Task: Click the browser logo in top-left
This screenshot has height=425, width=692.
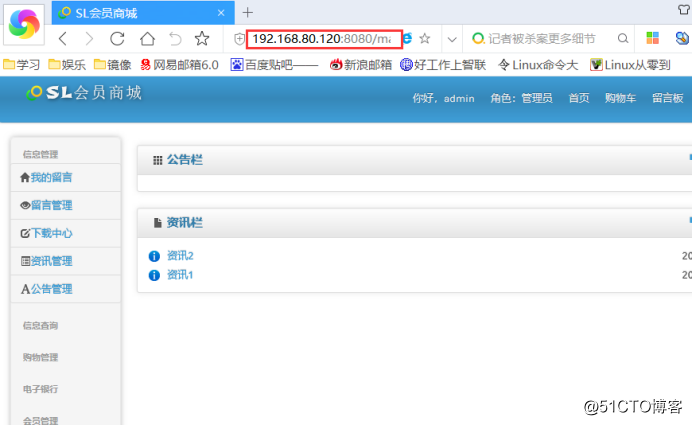Action: tap(24, 24)
